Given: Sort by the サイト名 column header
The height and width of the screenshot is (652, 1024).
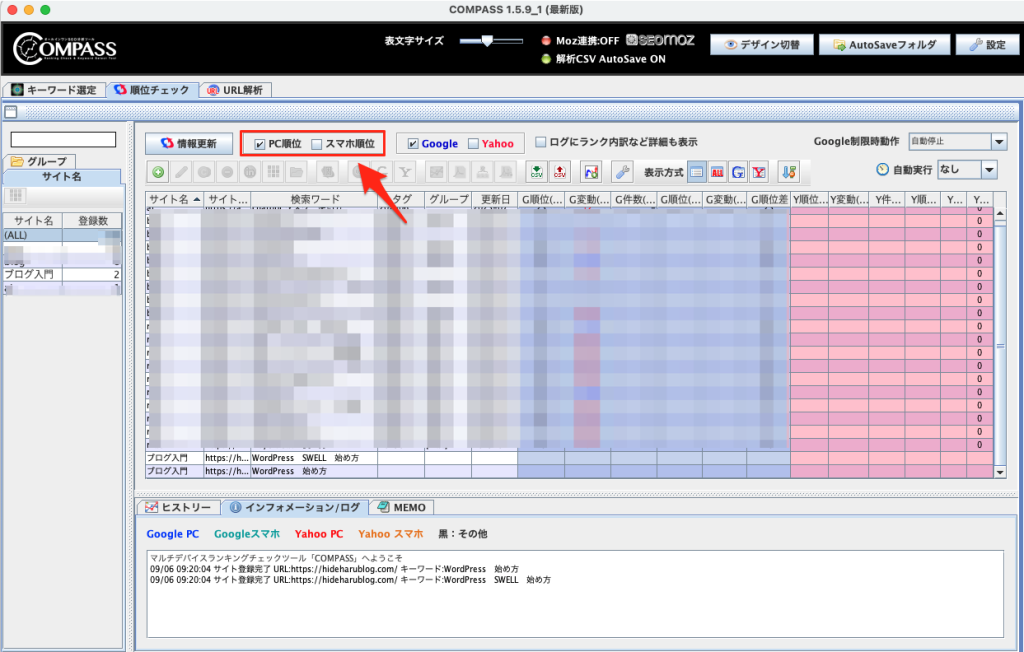Looking at the screenshot, I should (x=174, y=200).
